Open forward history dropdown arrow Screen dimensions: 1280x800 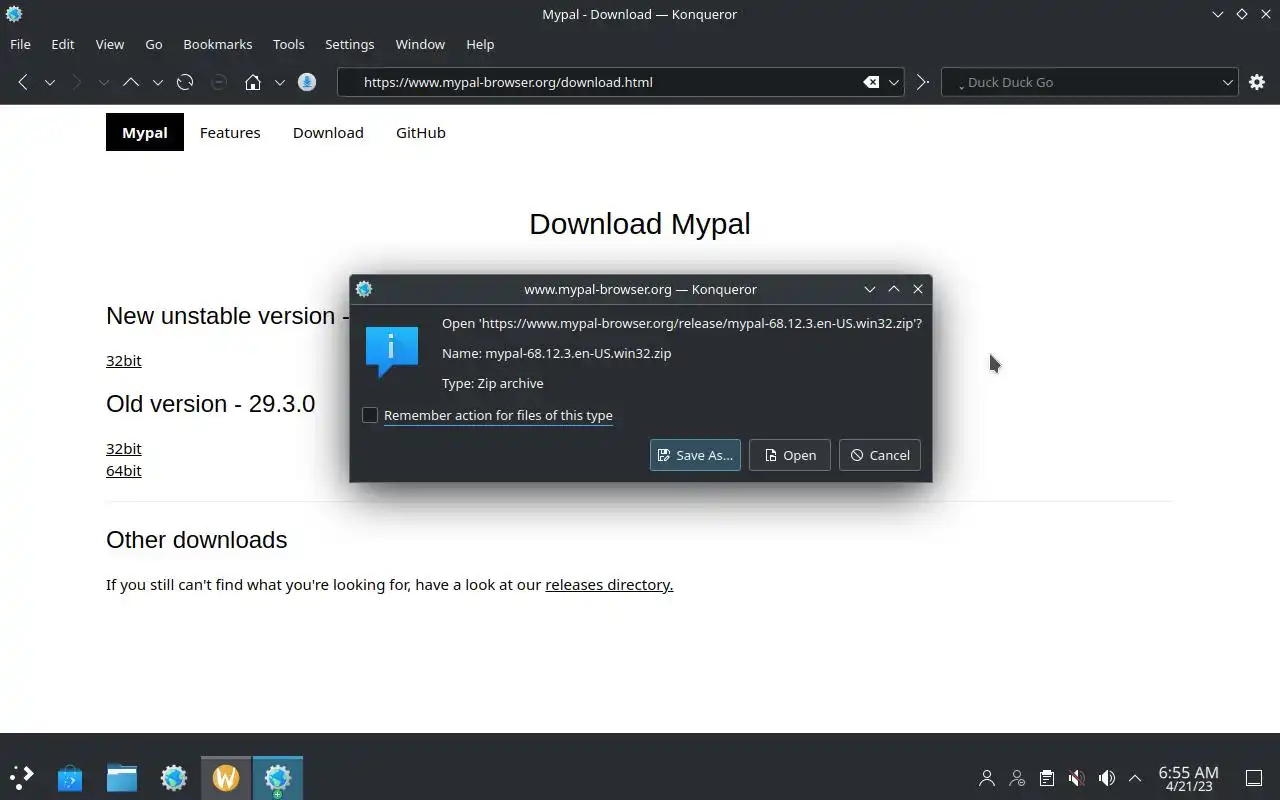(x=104, y=82)
